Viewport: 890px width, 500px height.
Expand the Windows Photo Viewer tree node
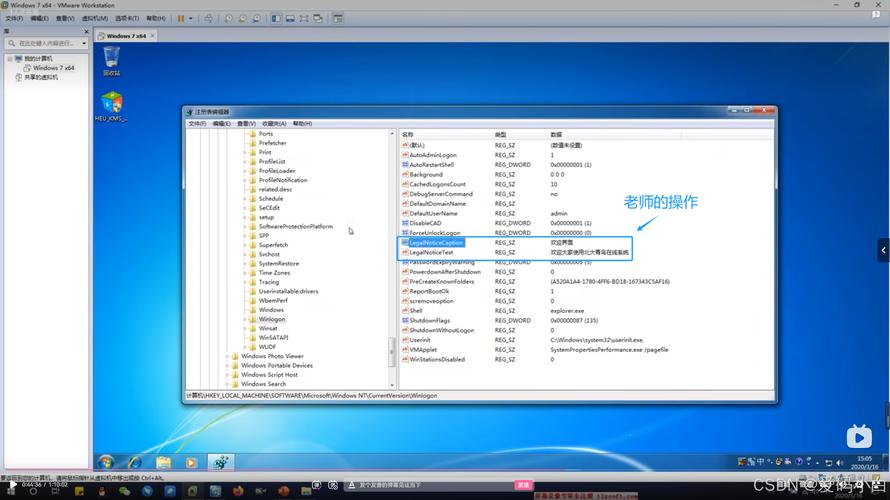pyautogui.click(x=228, y=356)
